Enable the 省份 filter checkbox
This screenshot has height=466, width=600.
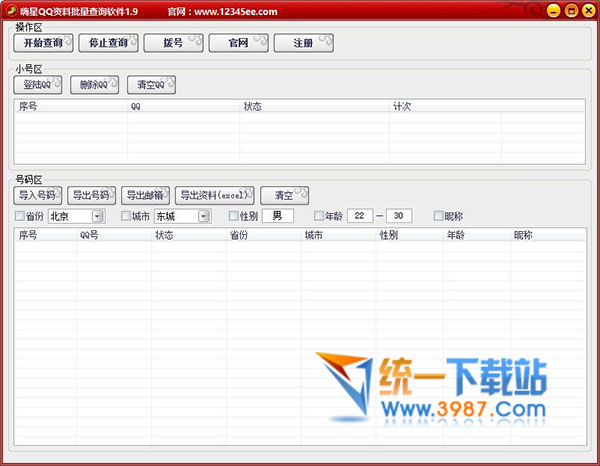(20, 216)
